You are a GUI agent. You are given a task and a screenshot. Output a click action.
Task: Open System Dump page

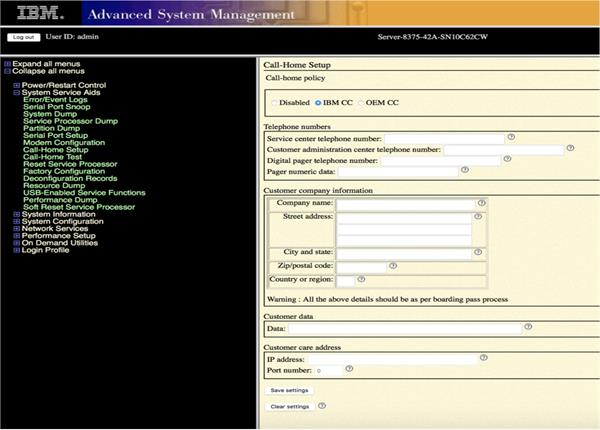50,114
